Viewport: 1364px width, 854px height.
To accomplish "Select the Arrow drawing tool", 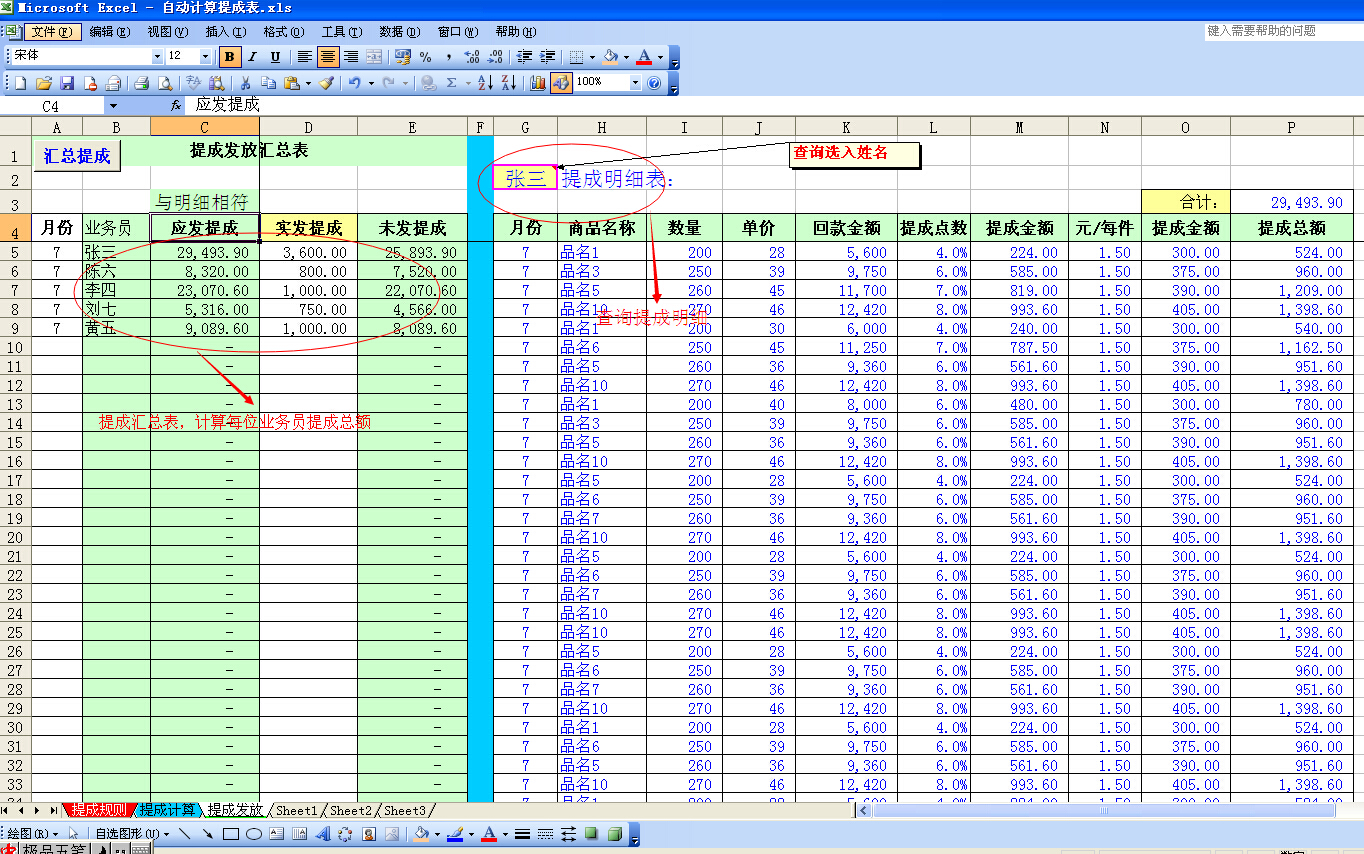I will click(208, 833).
